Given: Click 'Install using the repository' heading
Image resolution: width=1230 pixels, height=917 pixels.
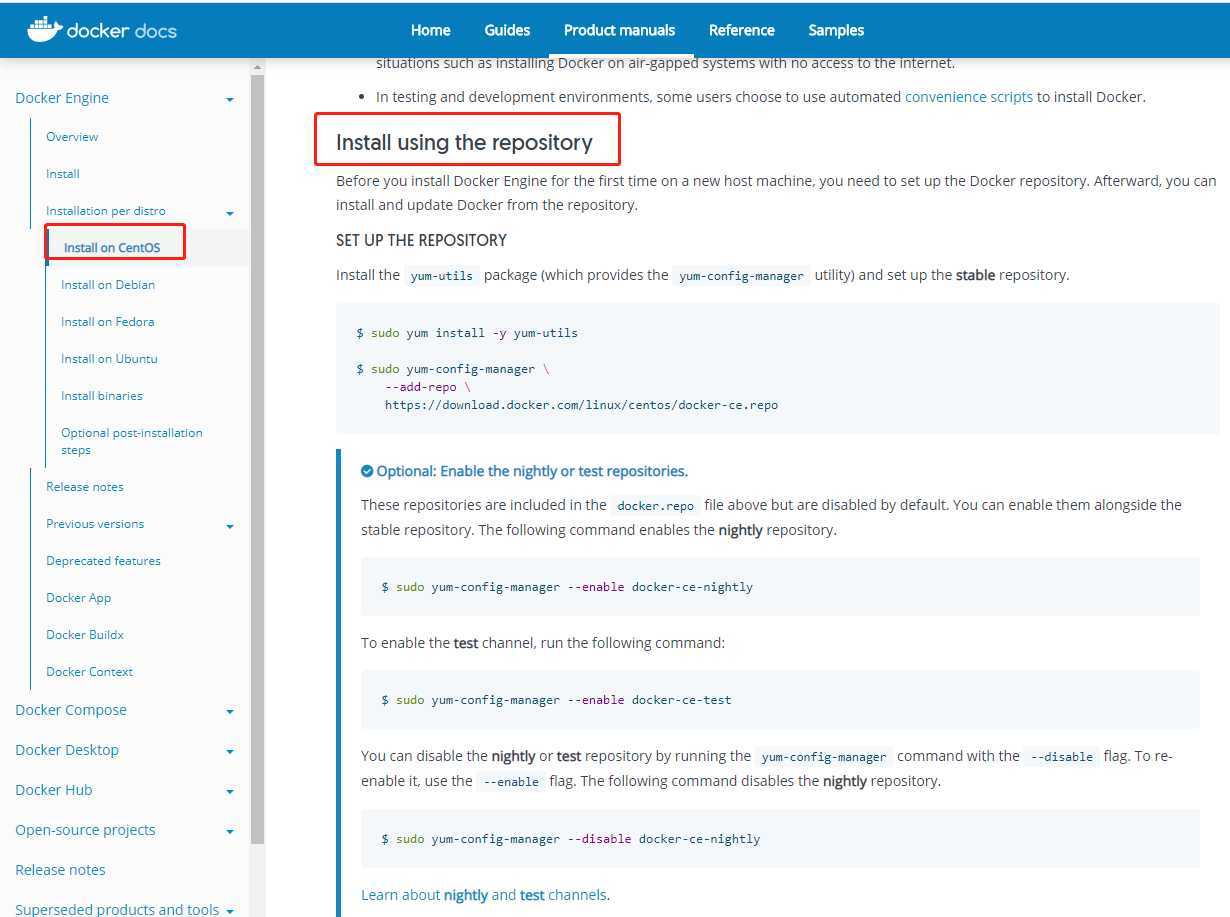Looking at the screenshot, I should (x=464, y=142).
